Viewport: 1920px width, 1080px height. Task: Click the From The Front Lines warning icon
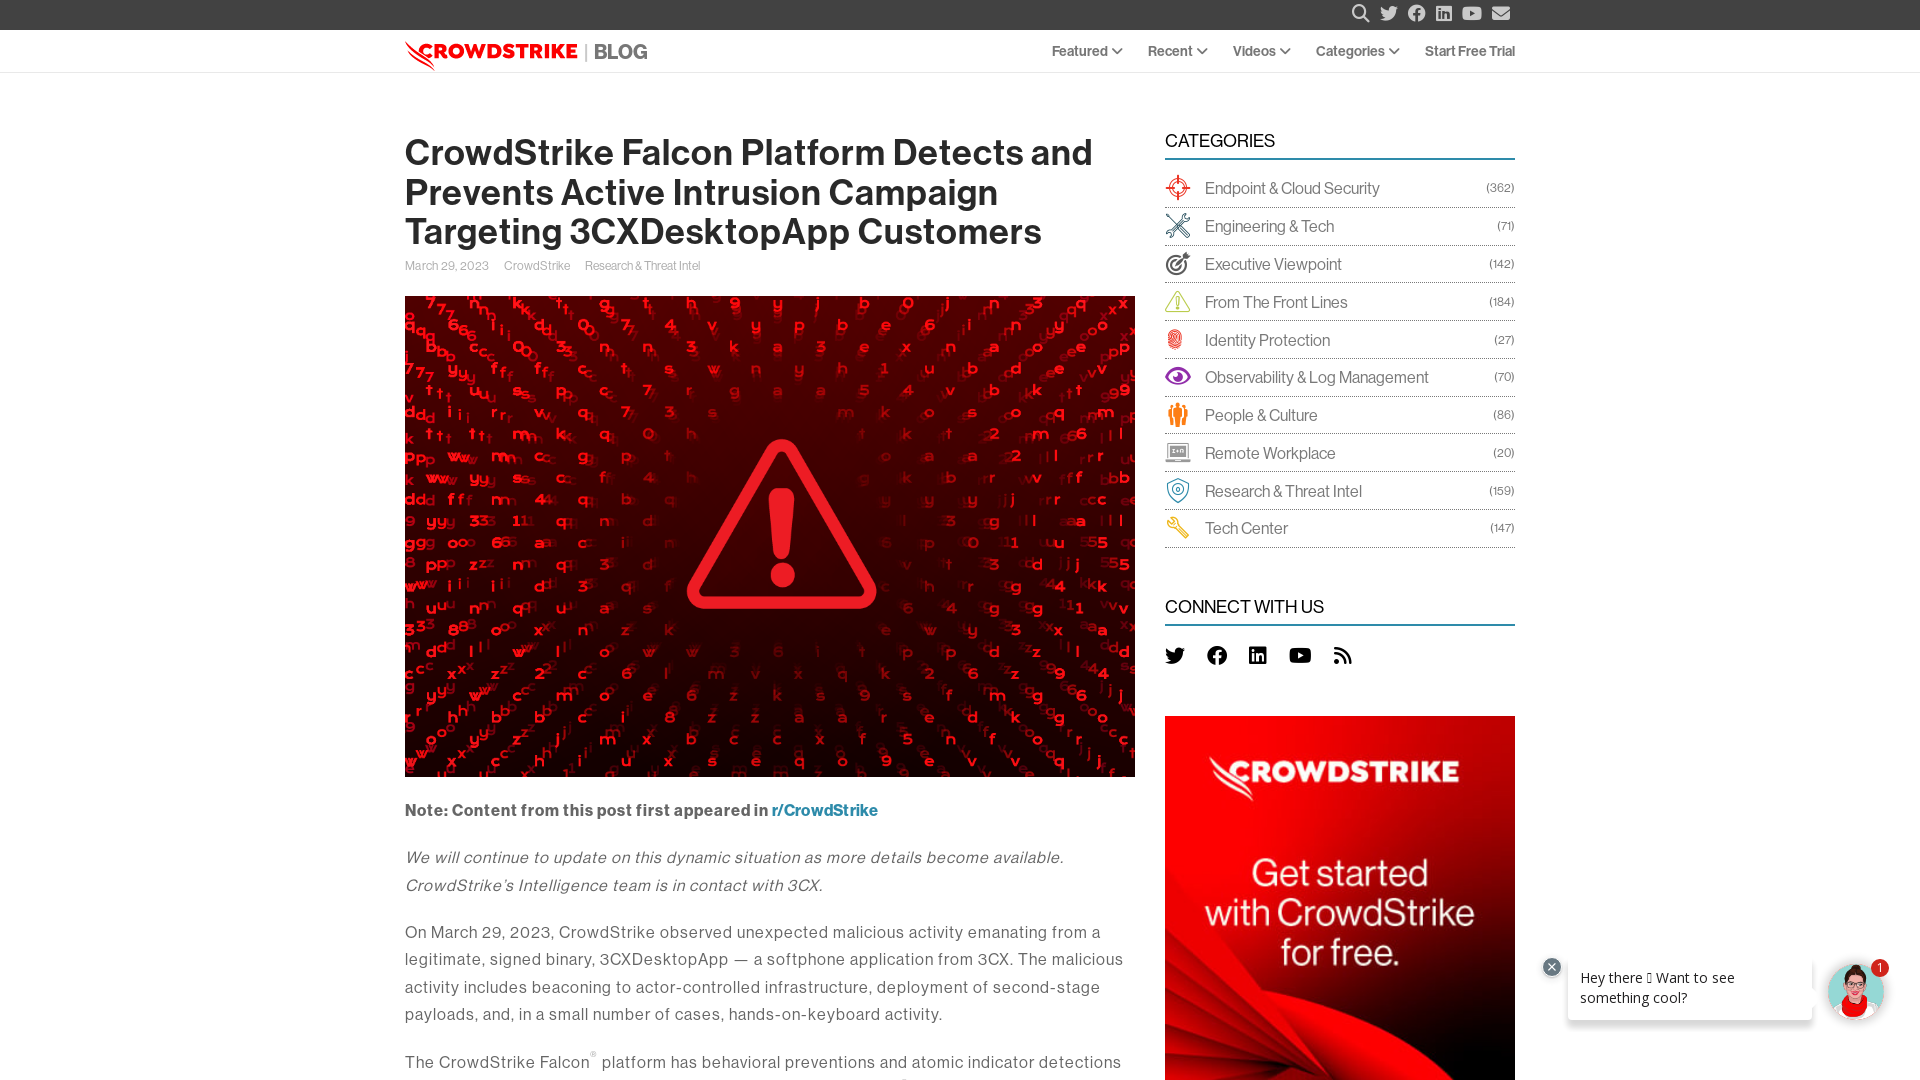click(x=1178, y=301)
